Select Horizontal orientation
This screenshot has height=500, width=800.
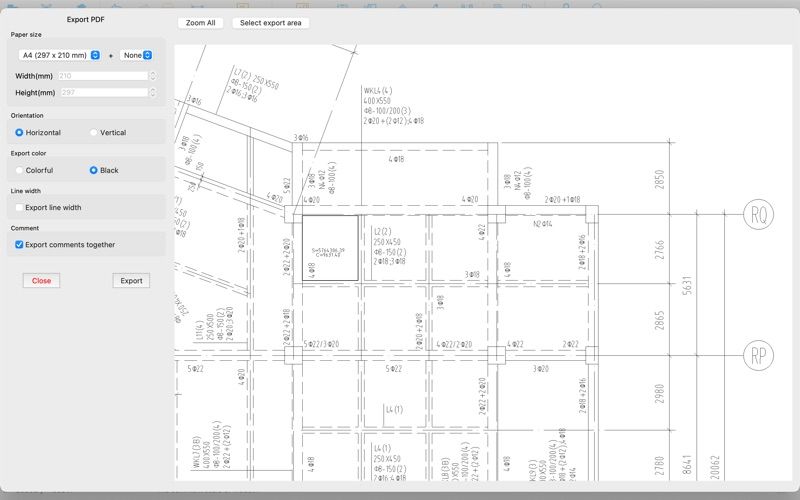pos(19,133)
